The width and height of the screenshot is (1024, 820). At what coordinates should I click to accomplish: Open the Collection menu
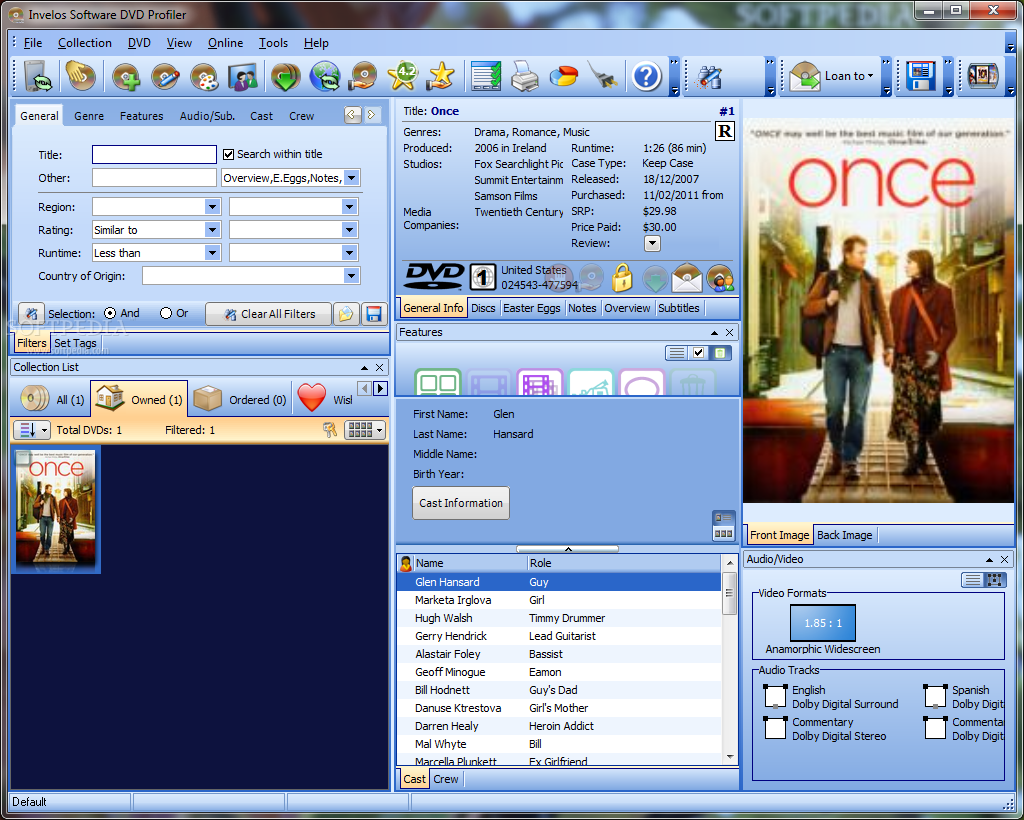pos(85,42)
